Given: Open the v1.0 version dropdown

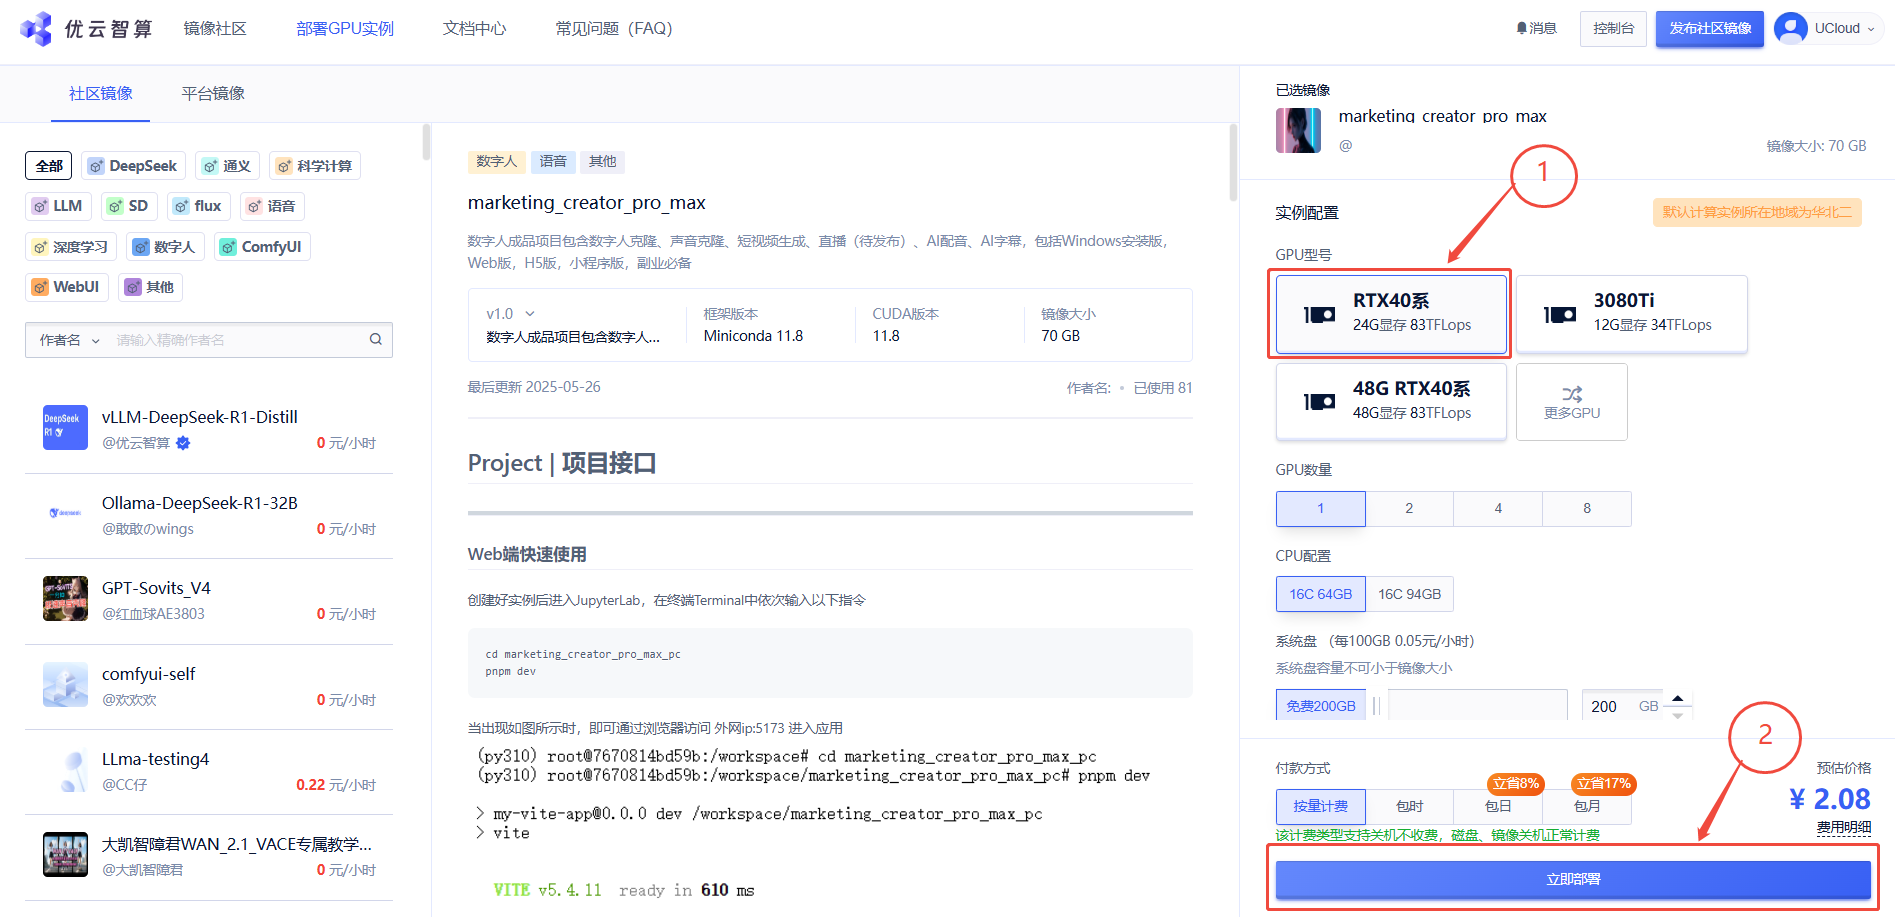Looking at the screenshot, I should click(x=511, y=314).
